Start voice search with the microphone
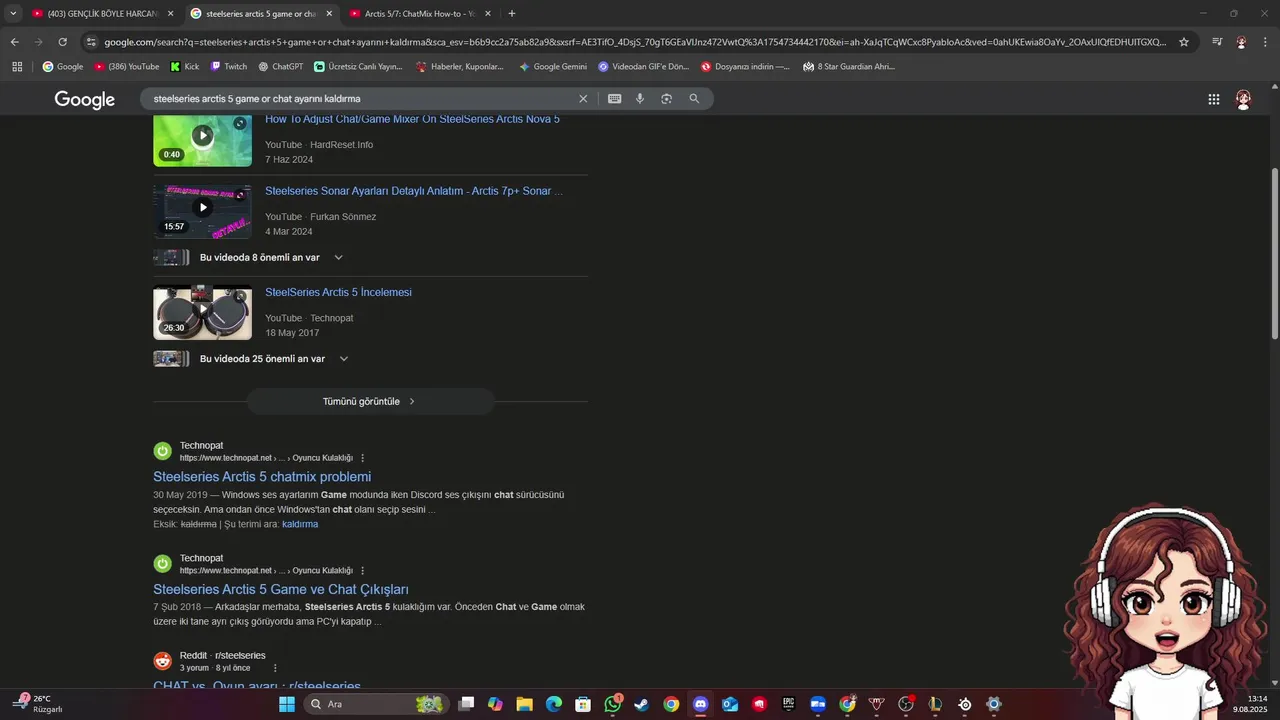The height and width of the screenshot is (720, 1280). click(640, 99)
